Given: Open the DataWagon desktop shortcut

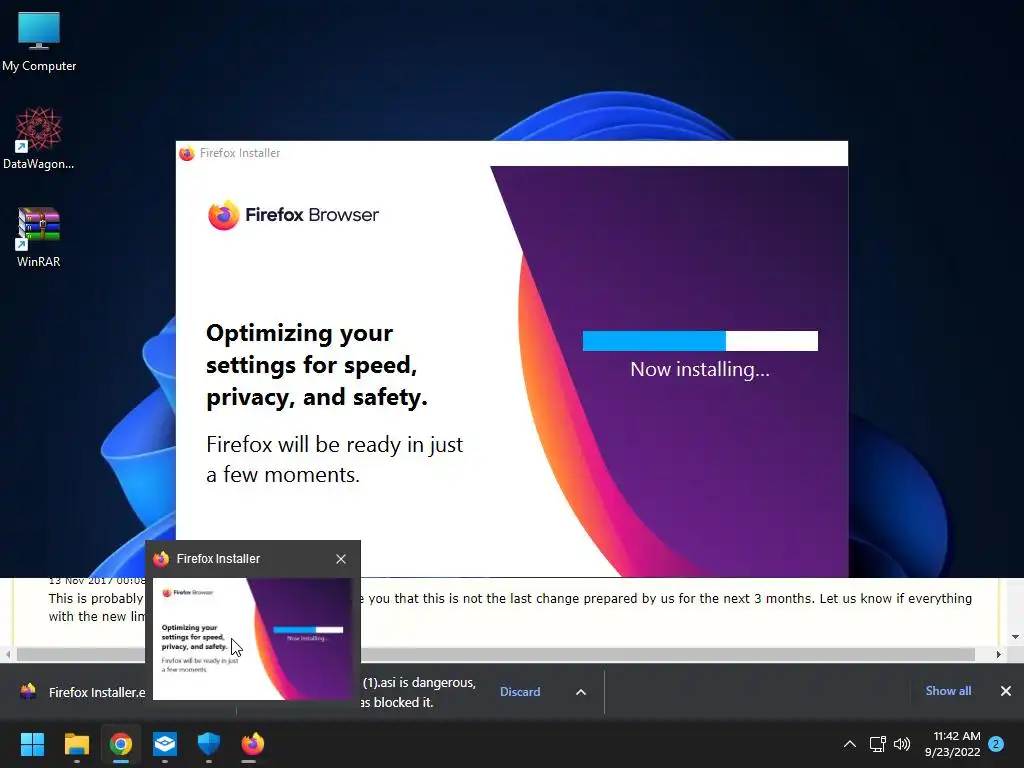Looking at the screenshot, I should pos(39,138).
